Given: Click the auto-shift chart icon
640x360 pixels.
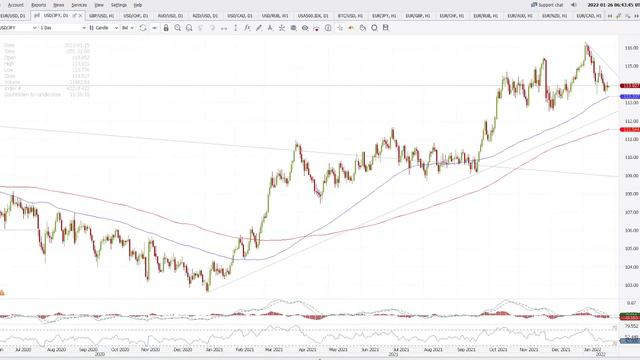Looking at the screenshot, I should click(x=154, y=28).
